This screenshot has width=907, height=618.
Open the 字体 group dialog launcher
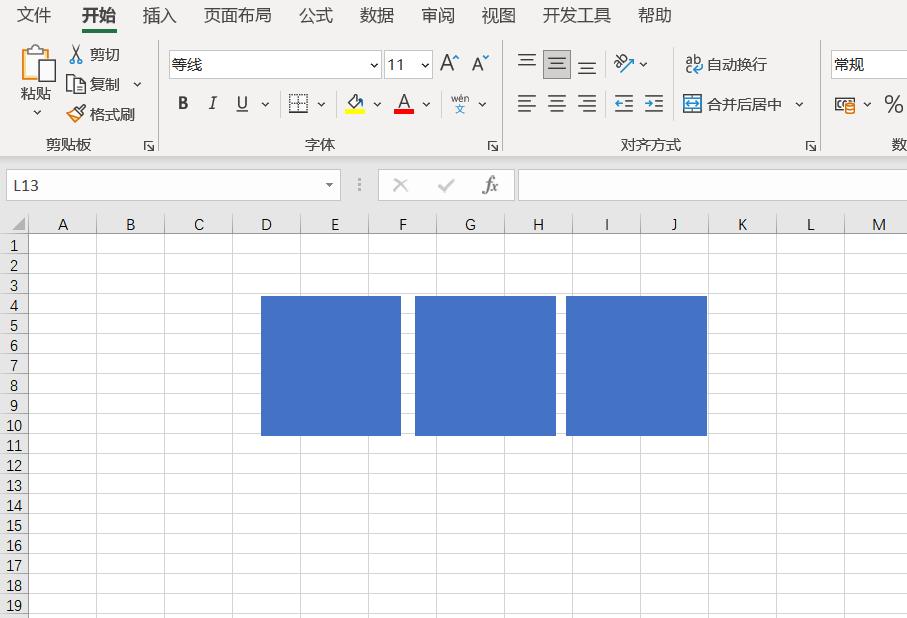pyautogui.click(x=492, y=145)
